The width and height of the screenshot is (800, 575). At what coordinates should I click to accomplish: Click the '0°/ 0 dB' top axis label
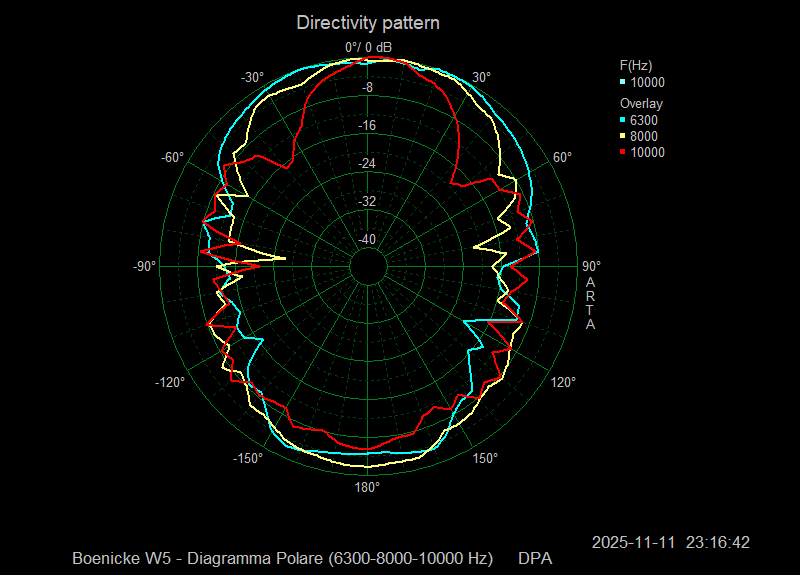coord(368,47)
